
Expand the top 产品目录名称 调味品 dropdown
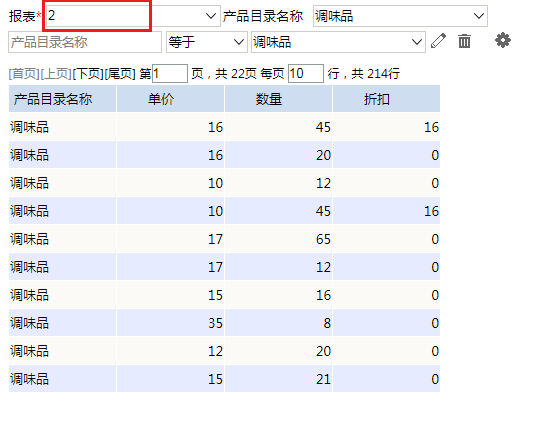400,16
